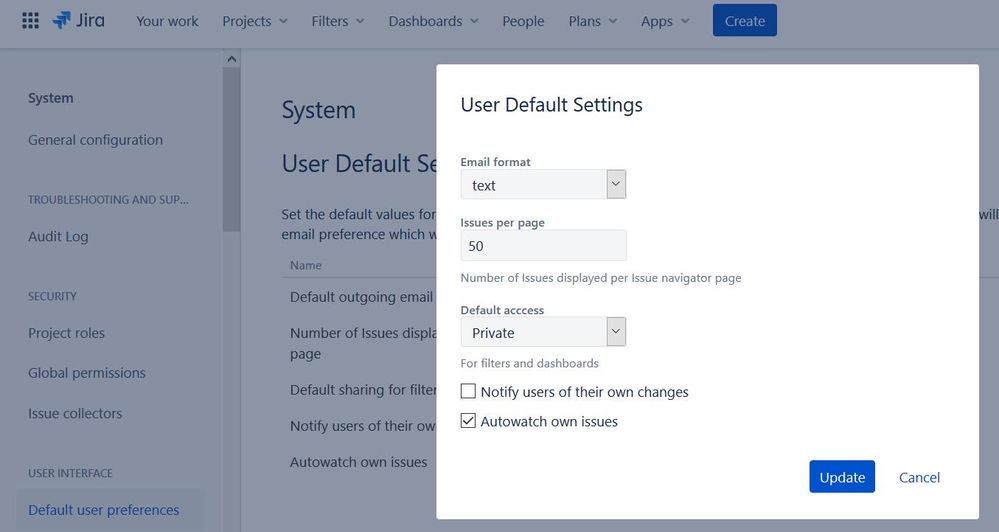Expand the Filters menu
999x532 pixels.
338,21
